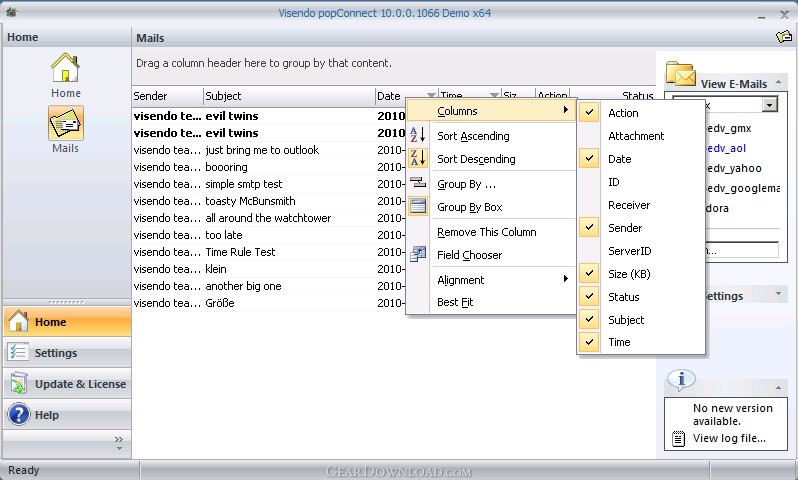Click the Update & License icon

tap(19, 383)
